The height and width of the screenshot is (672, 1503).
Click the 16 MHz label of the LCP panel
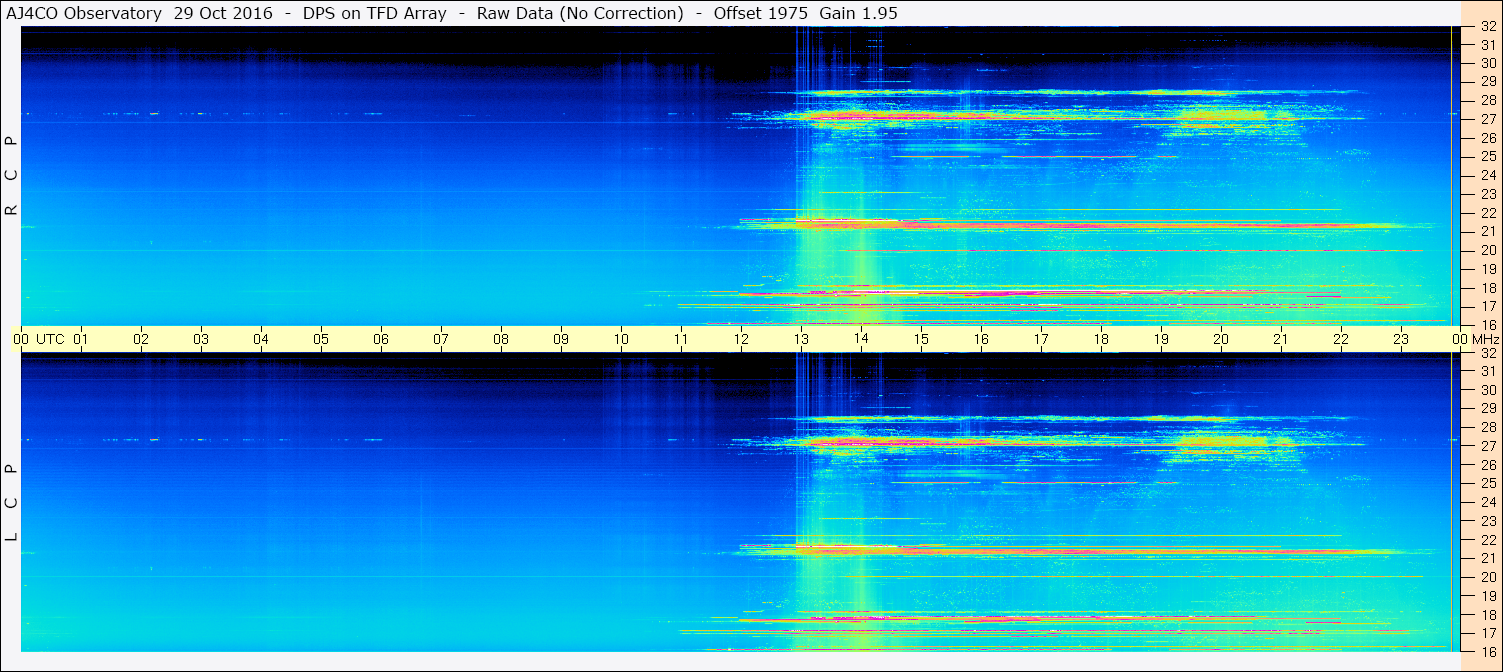(1487, 651)
